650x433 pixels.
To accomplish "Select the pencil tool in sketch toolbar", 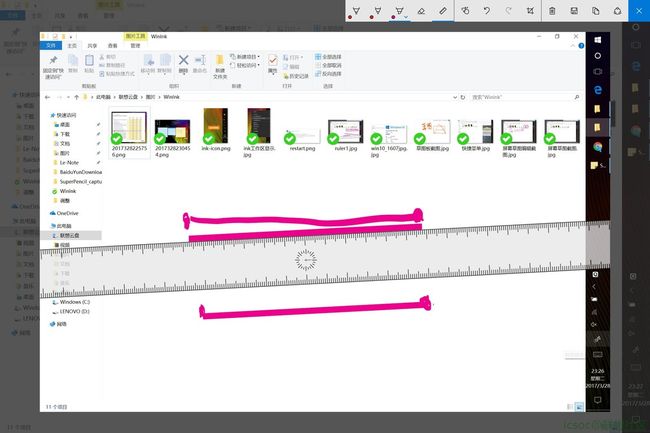I will 378,11.
